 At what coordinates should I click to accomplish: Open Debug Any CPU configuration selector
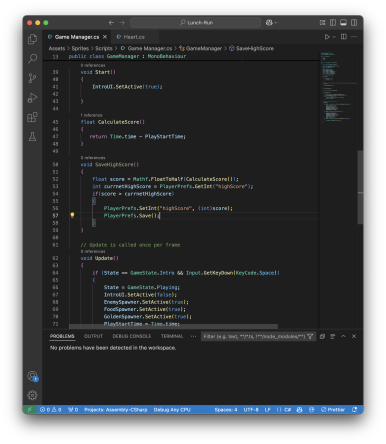pos(172,410)
